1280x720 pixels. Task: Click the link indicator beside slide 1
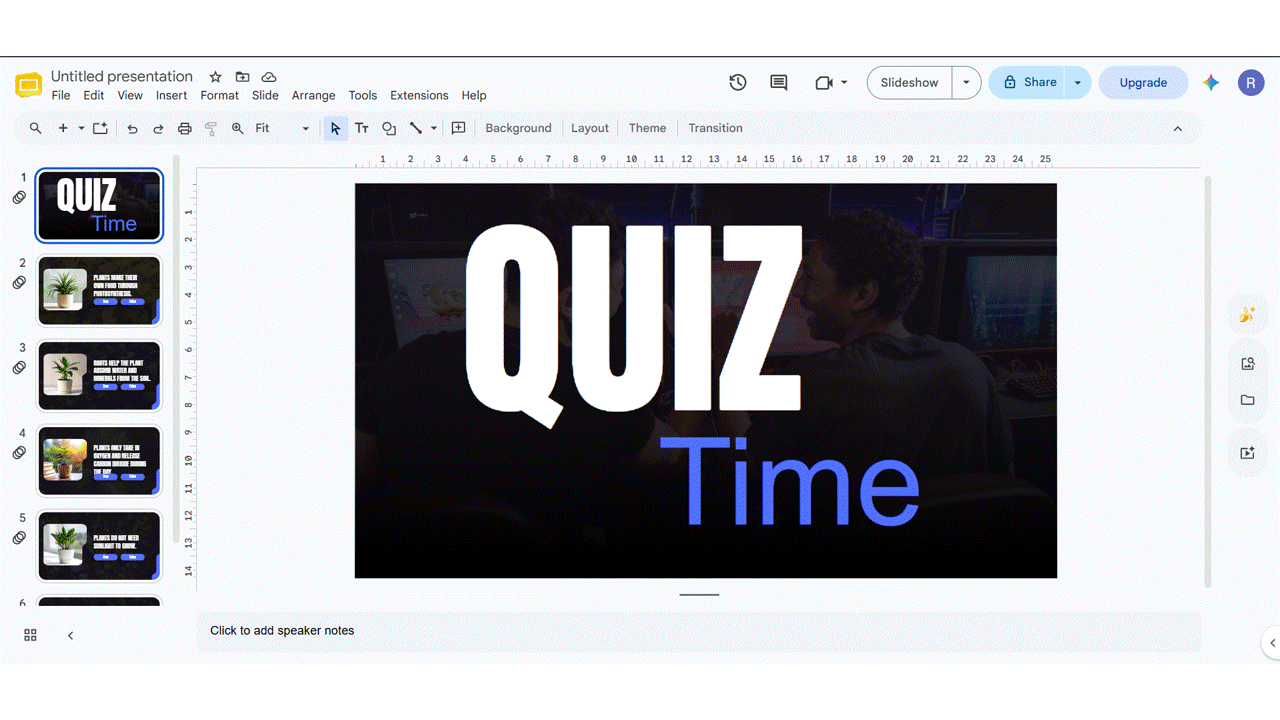point(19,198)
